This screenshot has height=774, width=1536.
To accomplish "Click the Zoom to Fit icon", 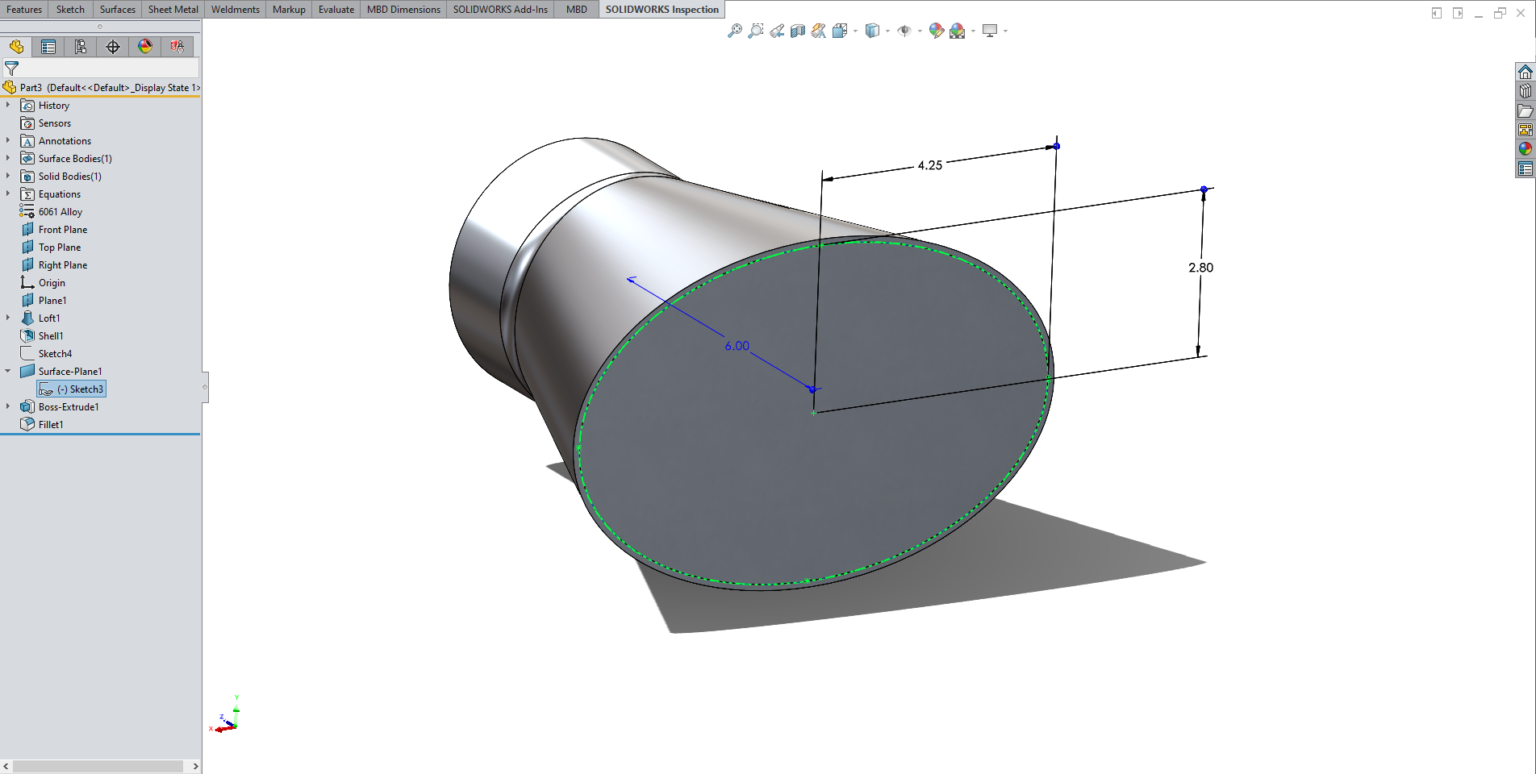I will coord(736,30).
